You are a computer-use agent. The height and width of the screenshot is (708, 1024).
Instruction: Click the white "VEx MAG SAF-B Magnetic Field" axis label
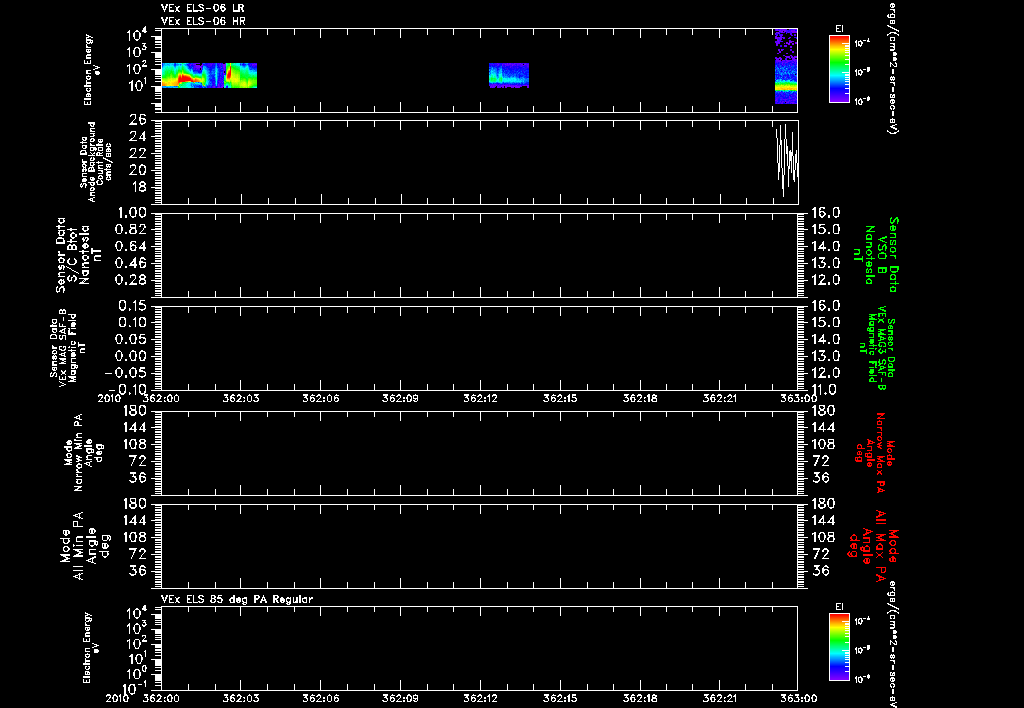point(68,346)
